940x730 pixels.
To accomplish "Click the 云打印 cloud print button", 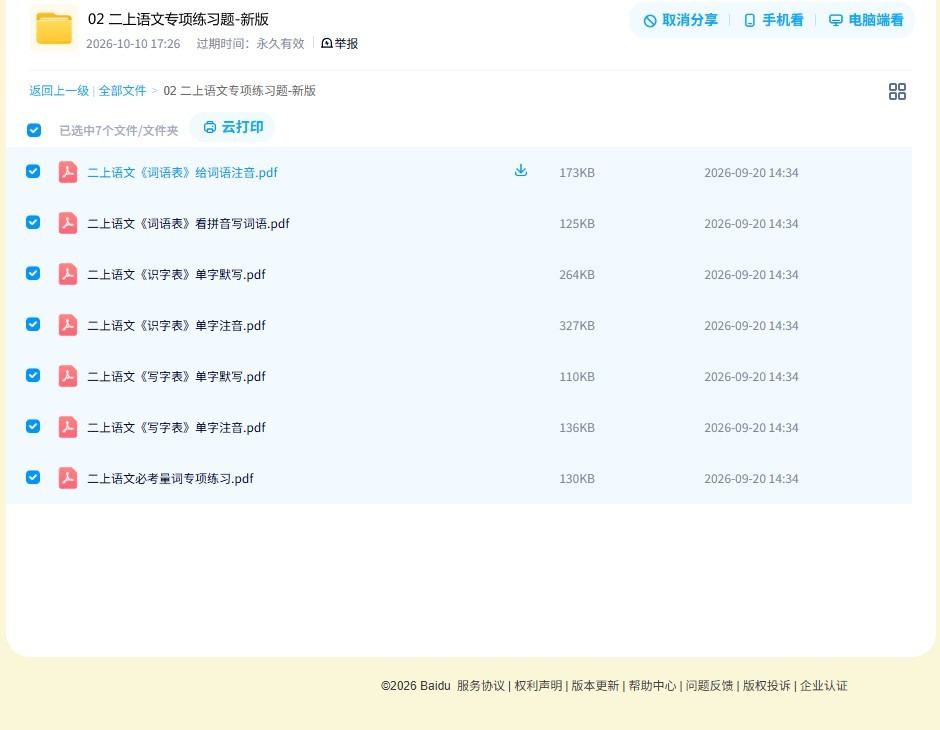I will tap(233, 127).
